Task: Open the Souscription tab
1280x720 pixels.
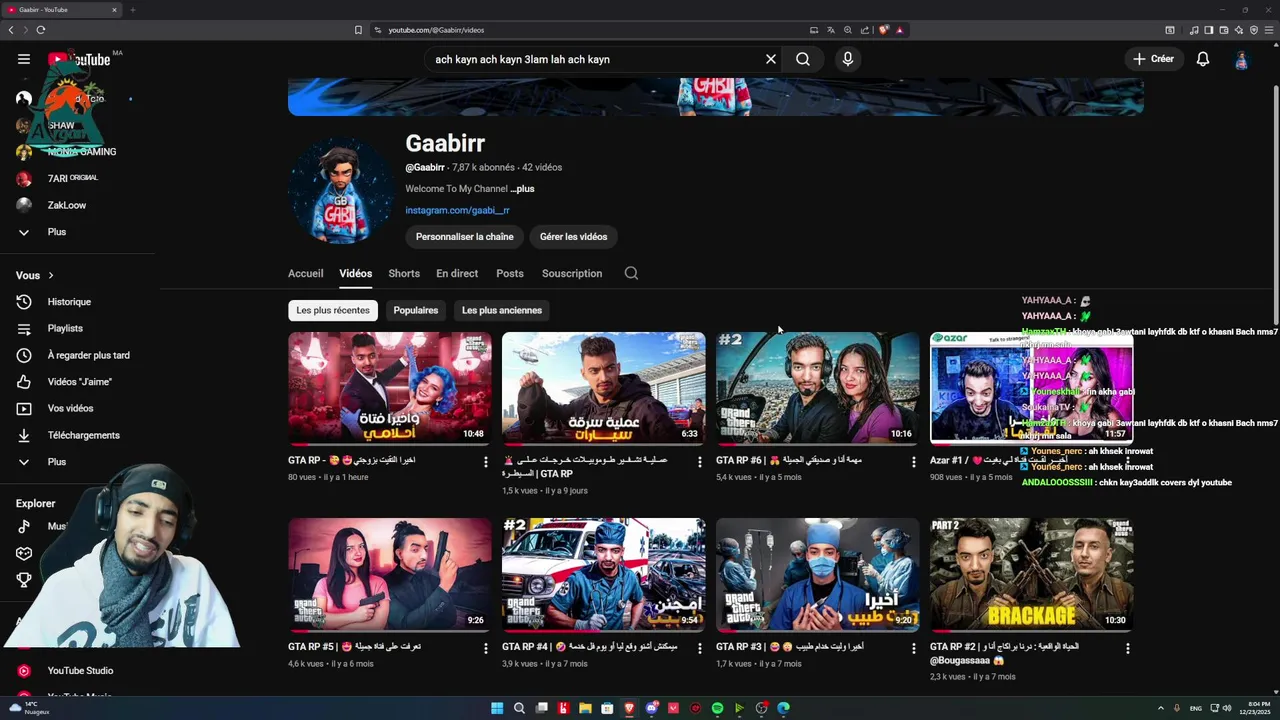Action: [572, 273]
